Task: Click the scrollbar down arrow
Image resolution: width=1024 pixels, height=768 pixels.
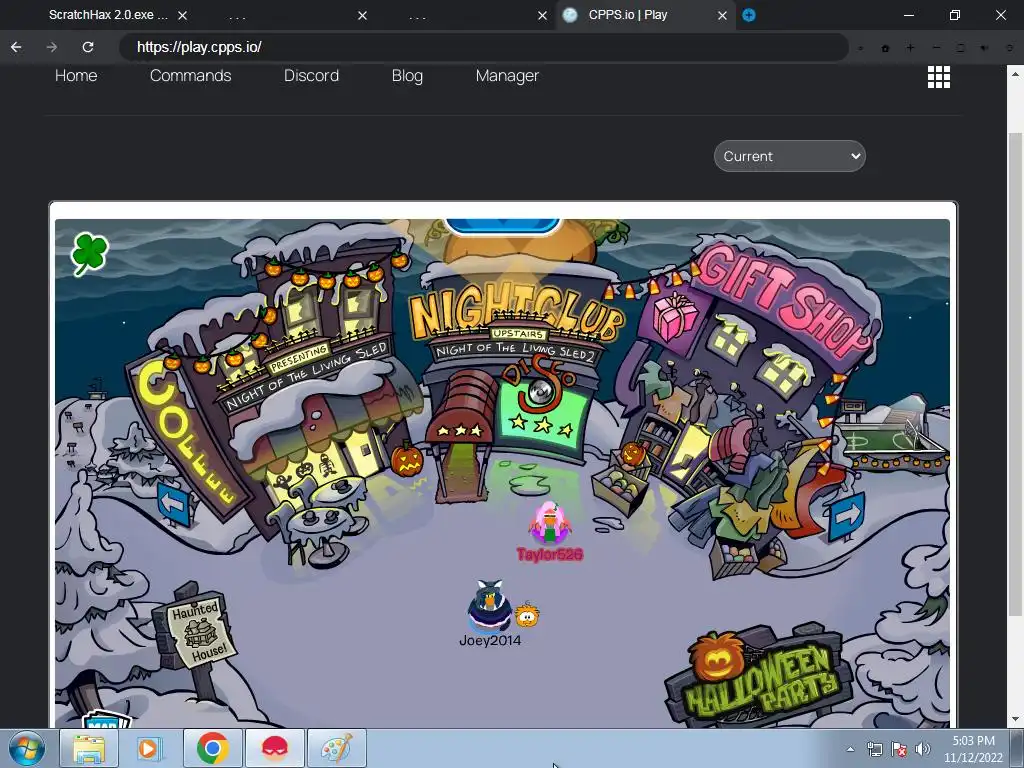Action: point(1015,720)
